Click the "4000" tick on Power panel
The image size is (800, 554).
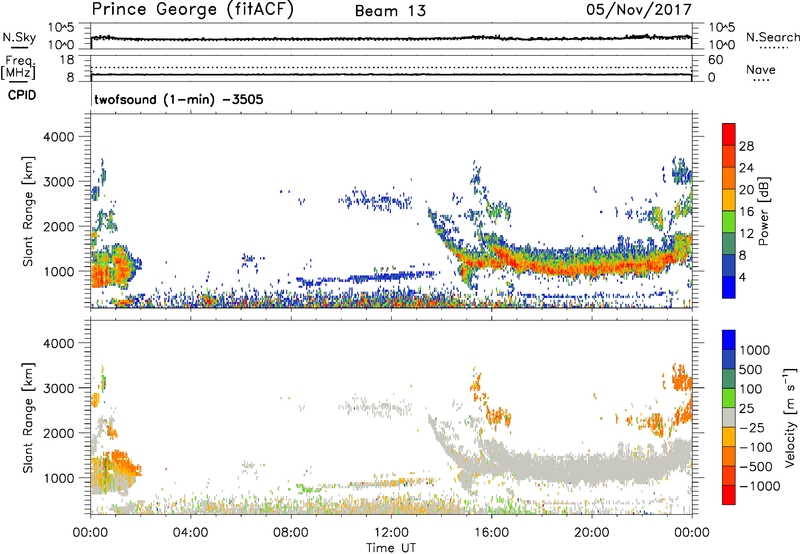[x=59, y=137]
